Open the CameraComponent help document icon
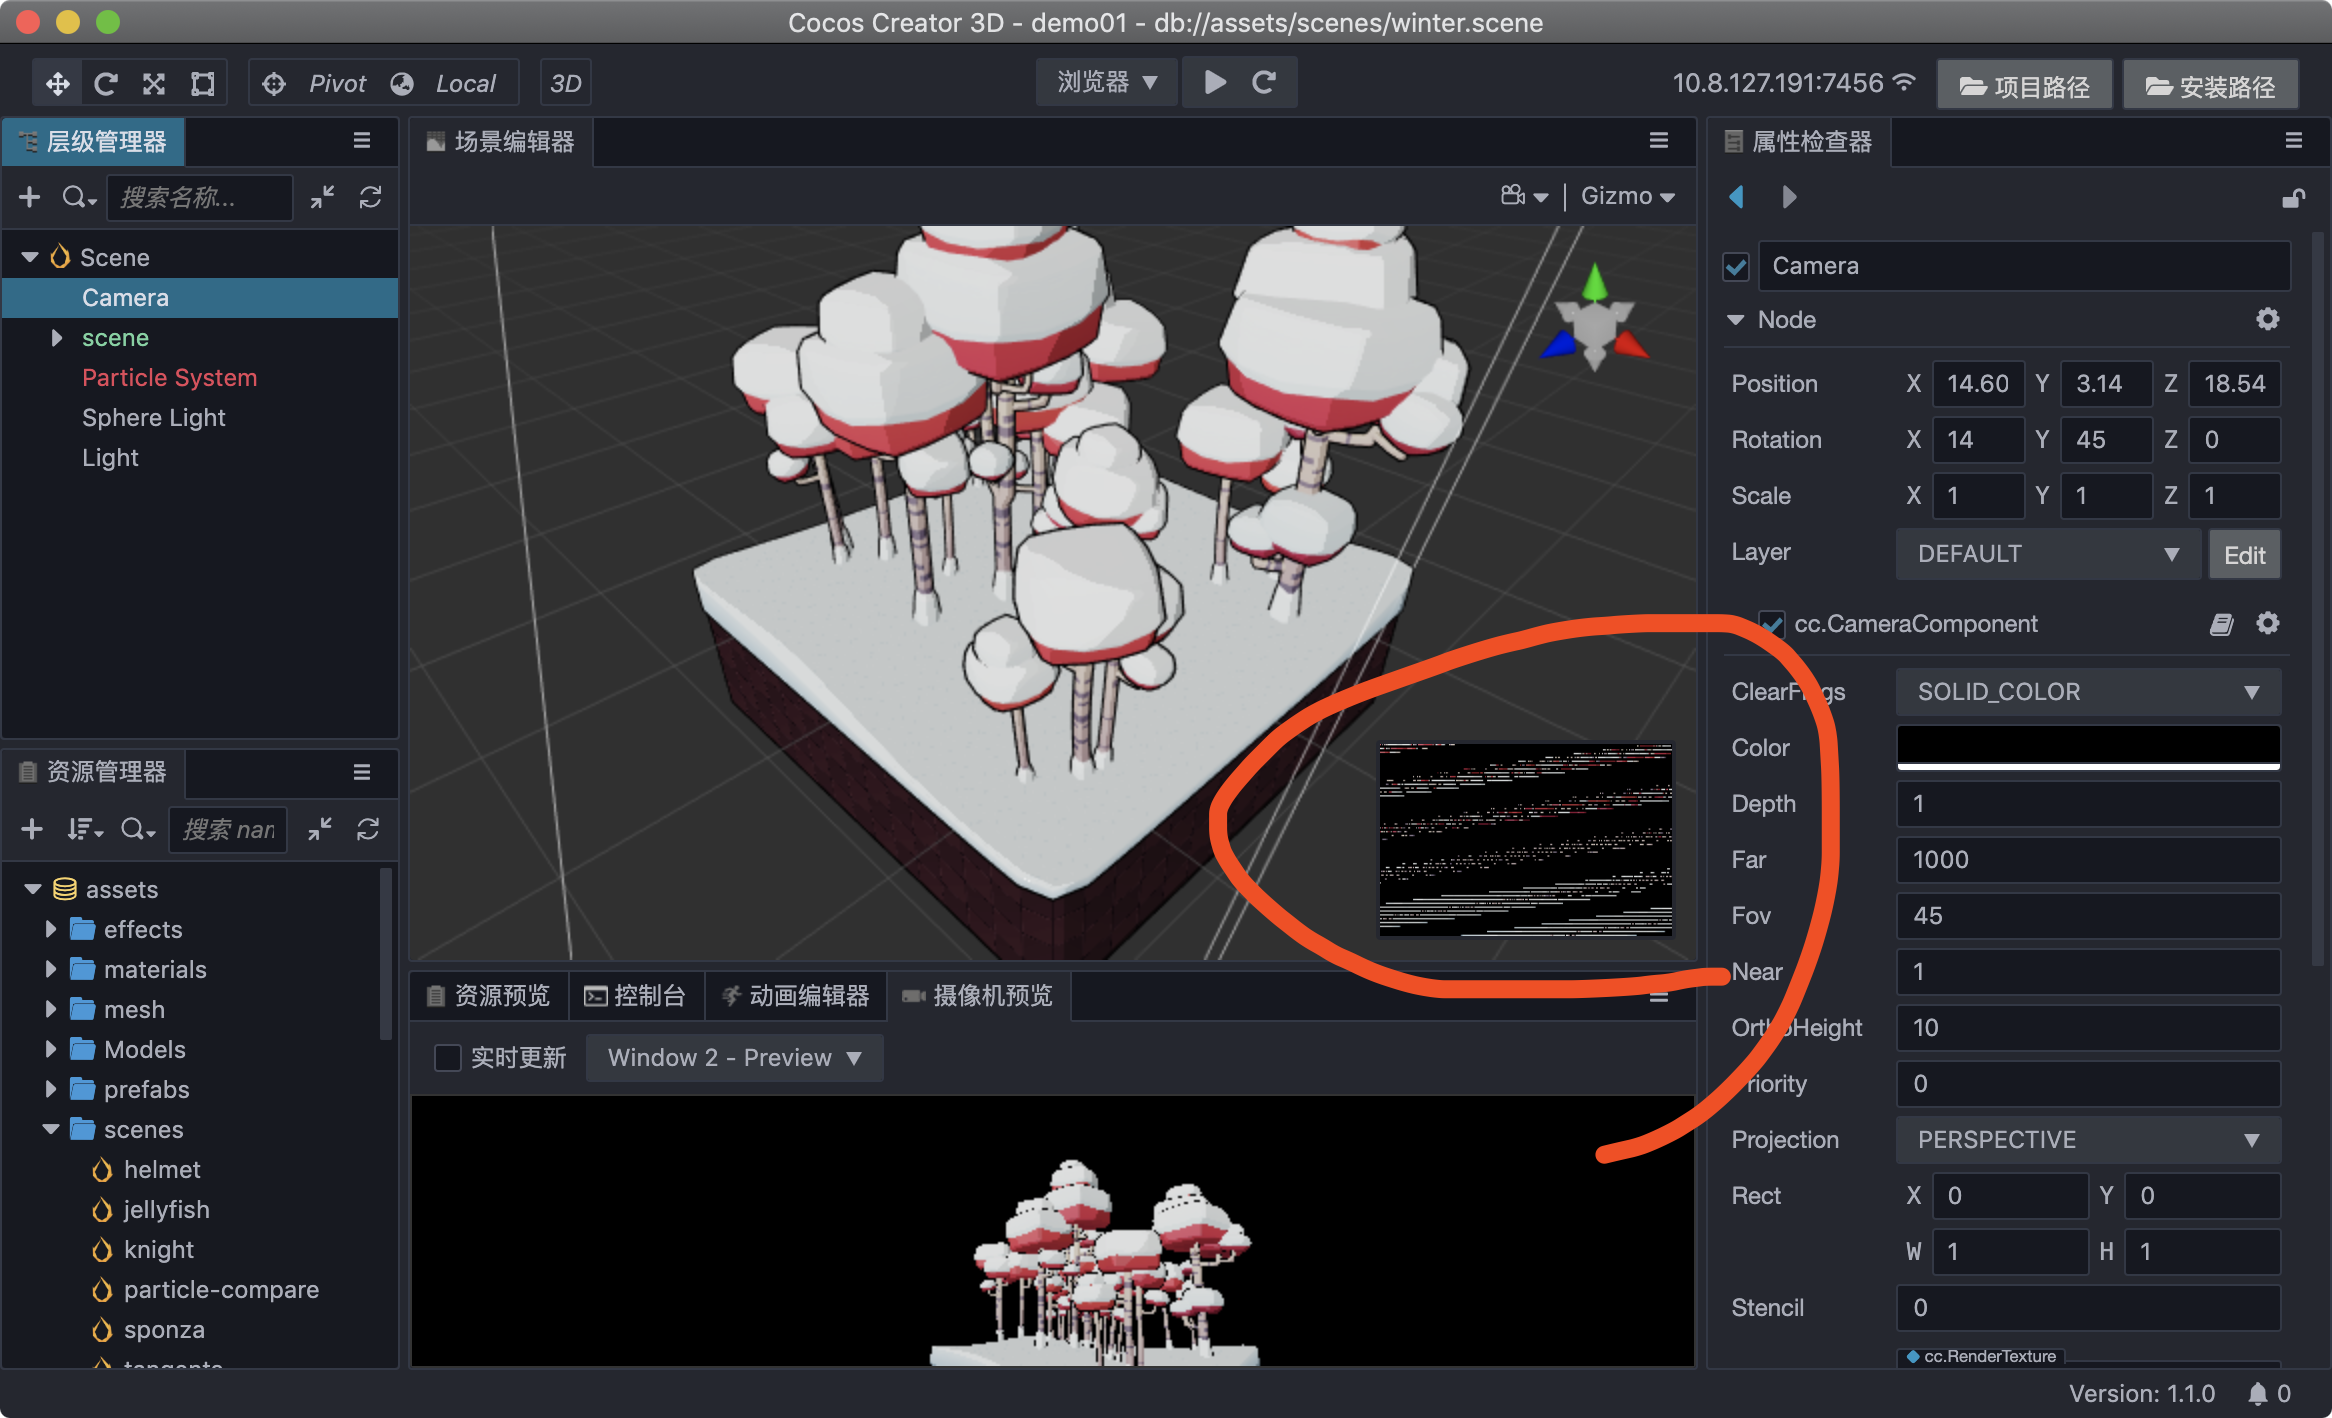The height and width of the screenshot is (1418, 2332). tap(2221, 624)
